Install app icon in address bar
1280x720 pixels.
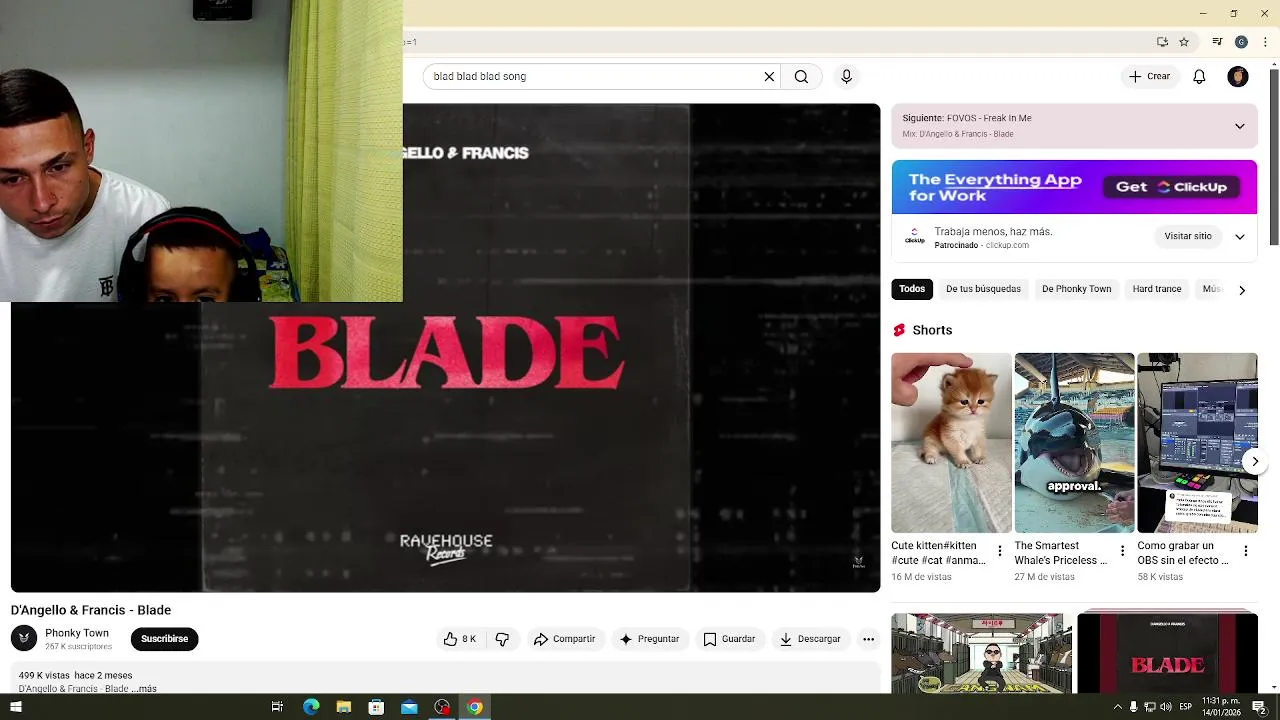point(1162,42)
